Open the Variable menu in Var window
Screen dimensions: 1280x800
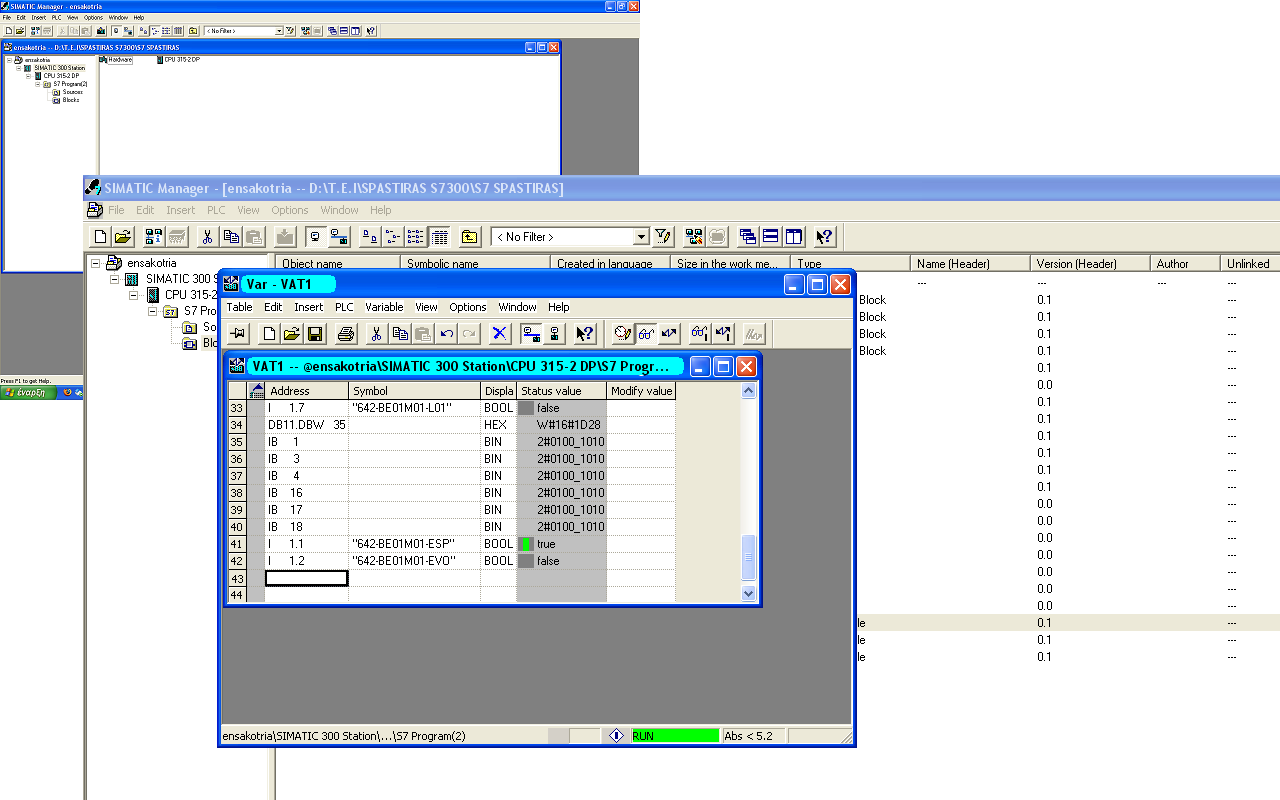click(x=384, y=307)
